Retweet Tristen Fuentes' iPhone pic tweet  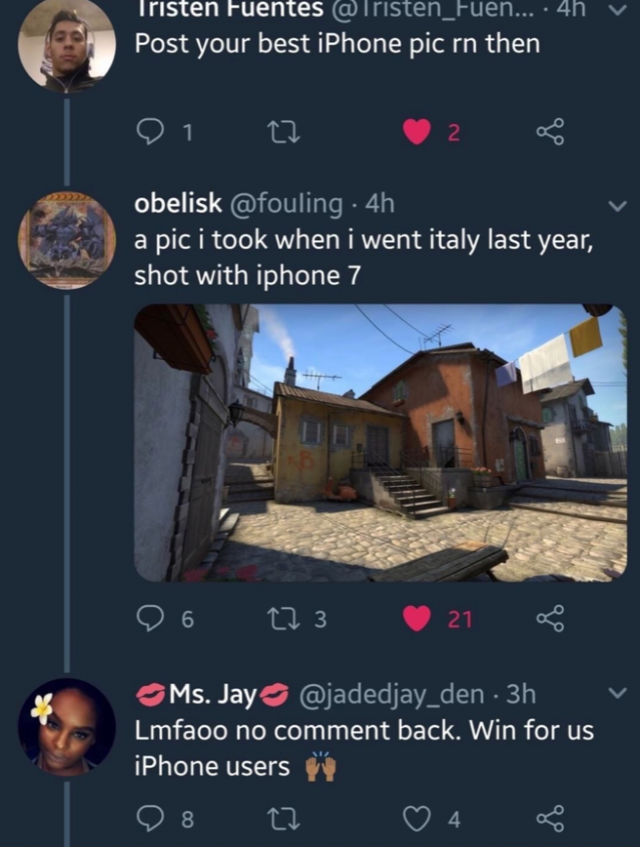click(284, 132)
